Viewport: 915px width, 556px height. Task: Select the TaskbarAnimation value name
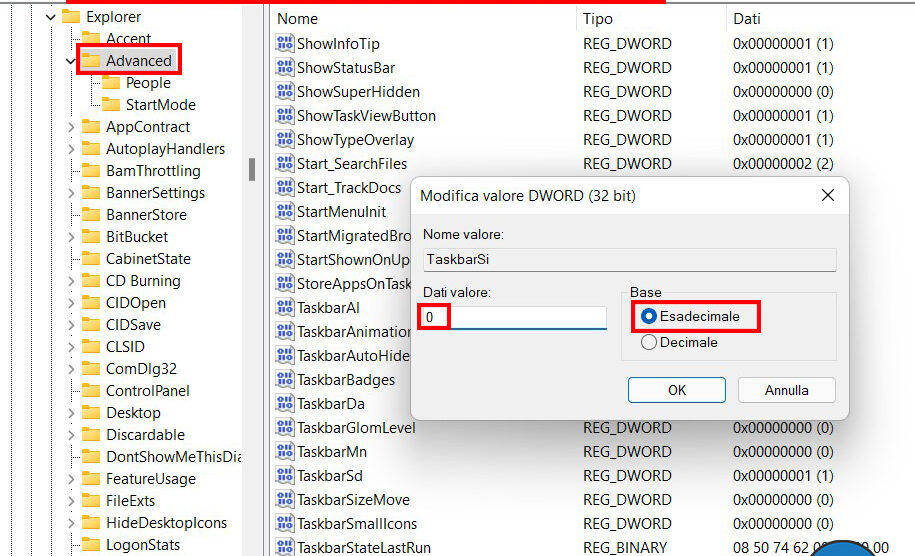354,331
